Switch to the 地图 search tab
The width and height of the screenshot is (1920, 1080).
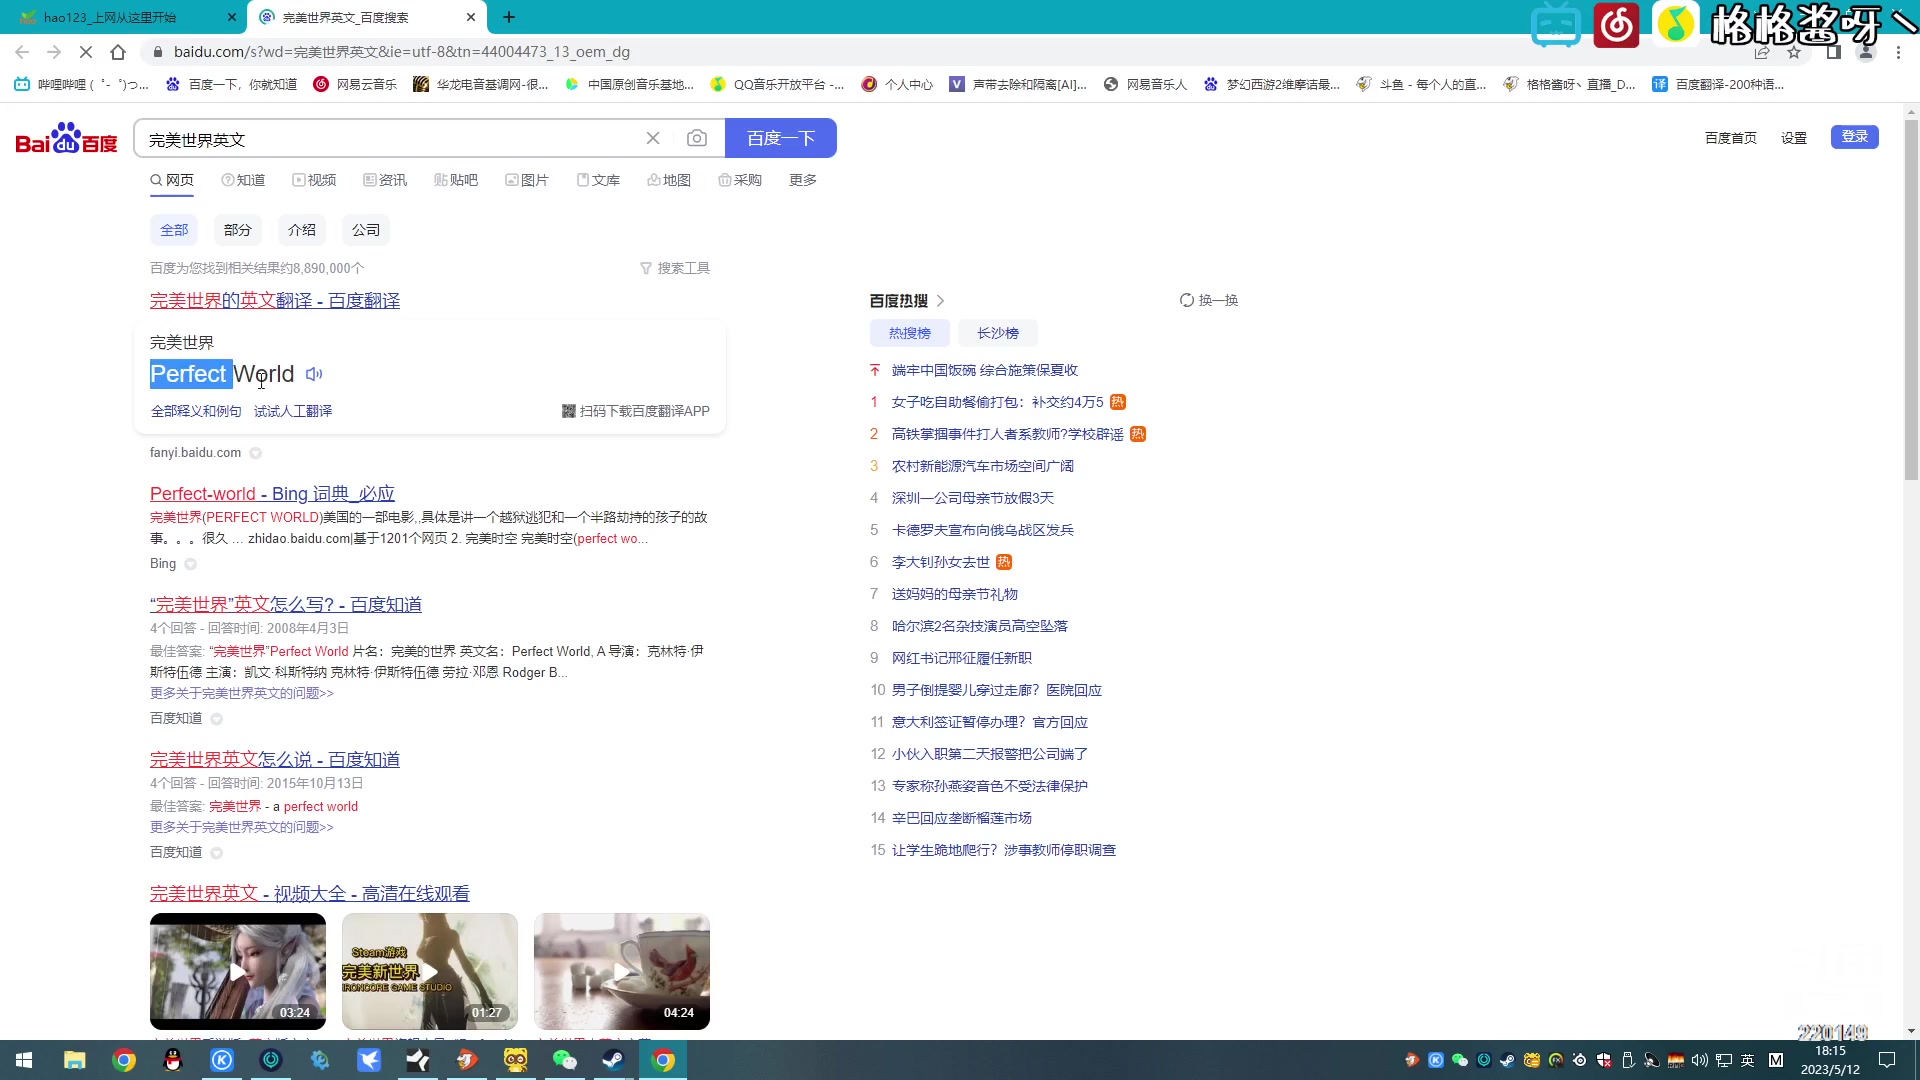(x=669, y=180)
